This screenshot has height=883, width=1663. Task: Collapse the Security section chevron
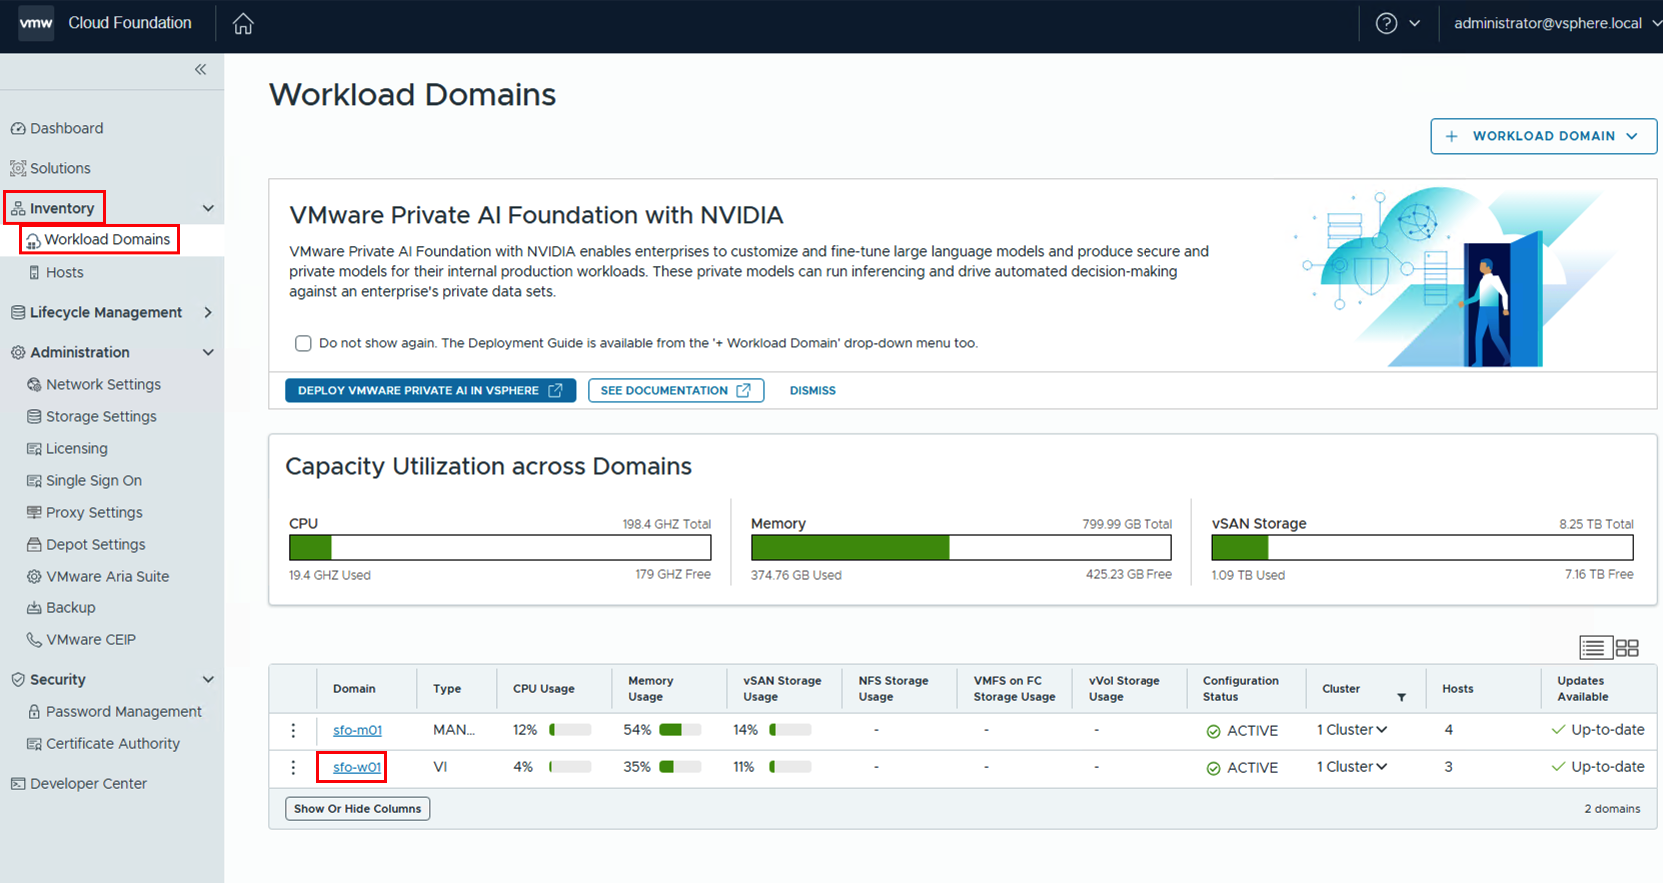tap(208, 680)
